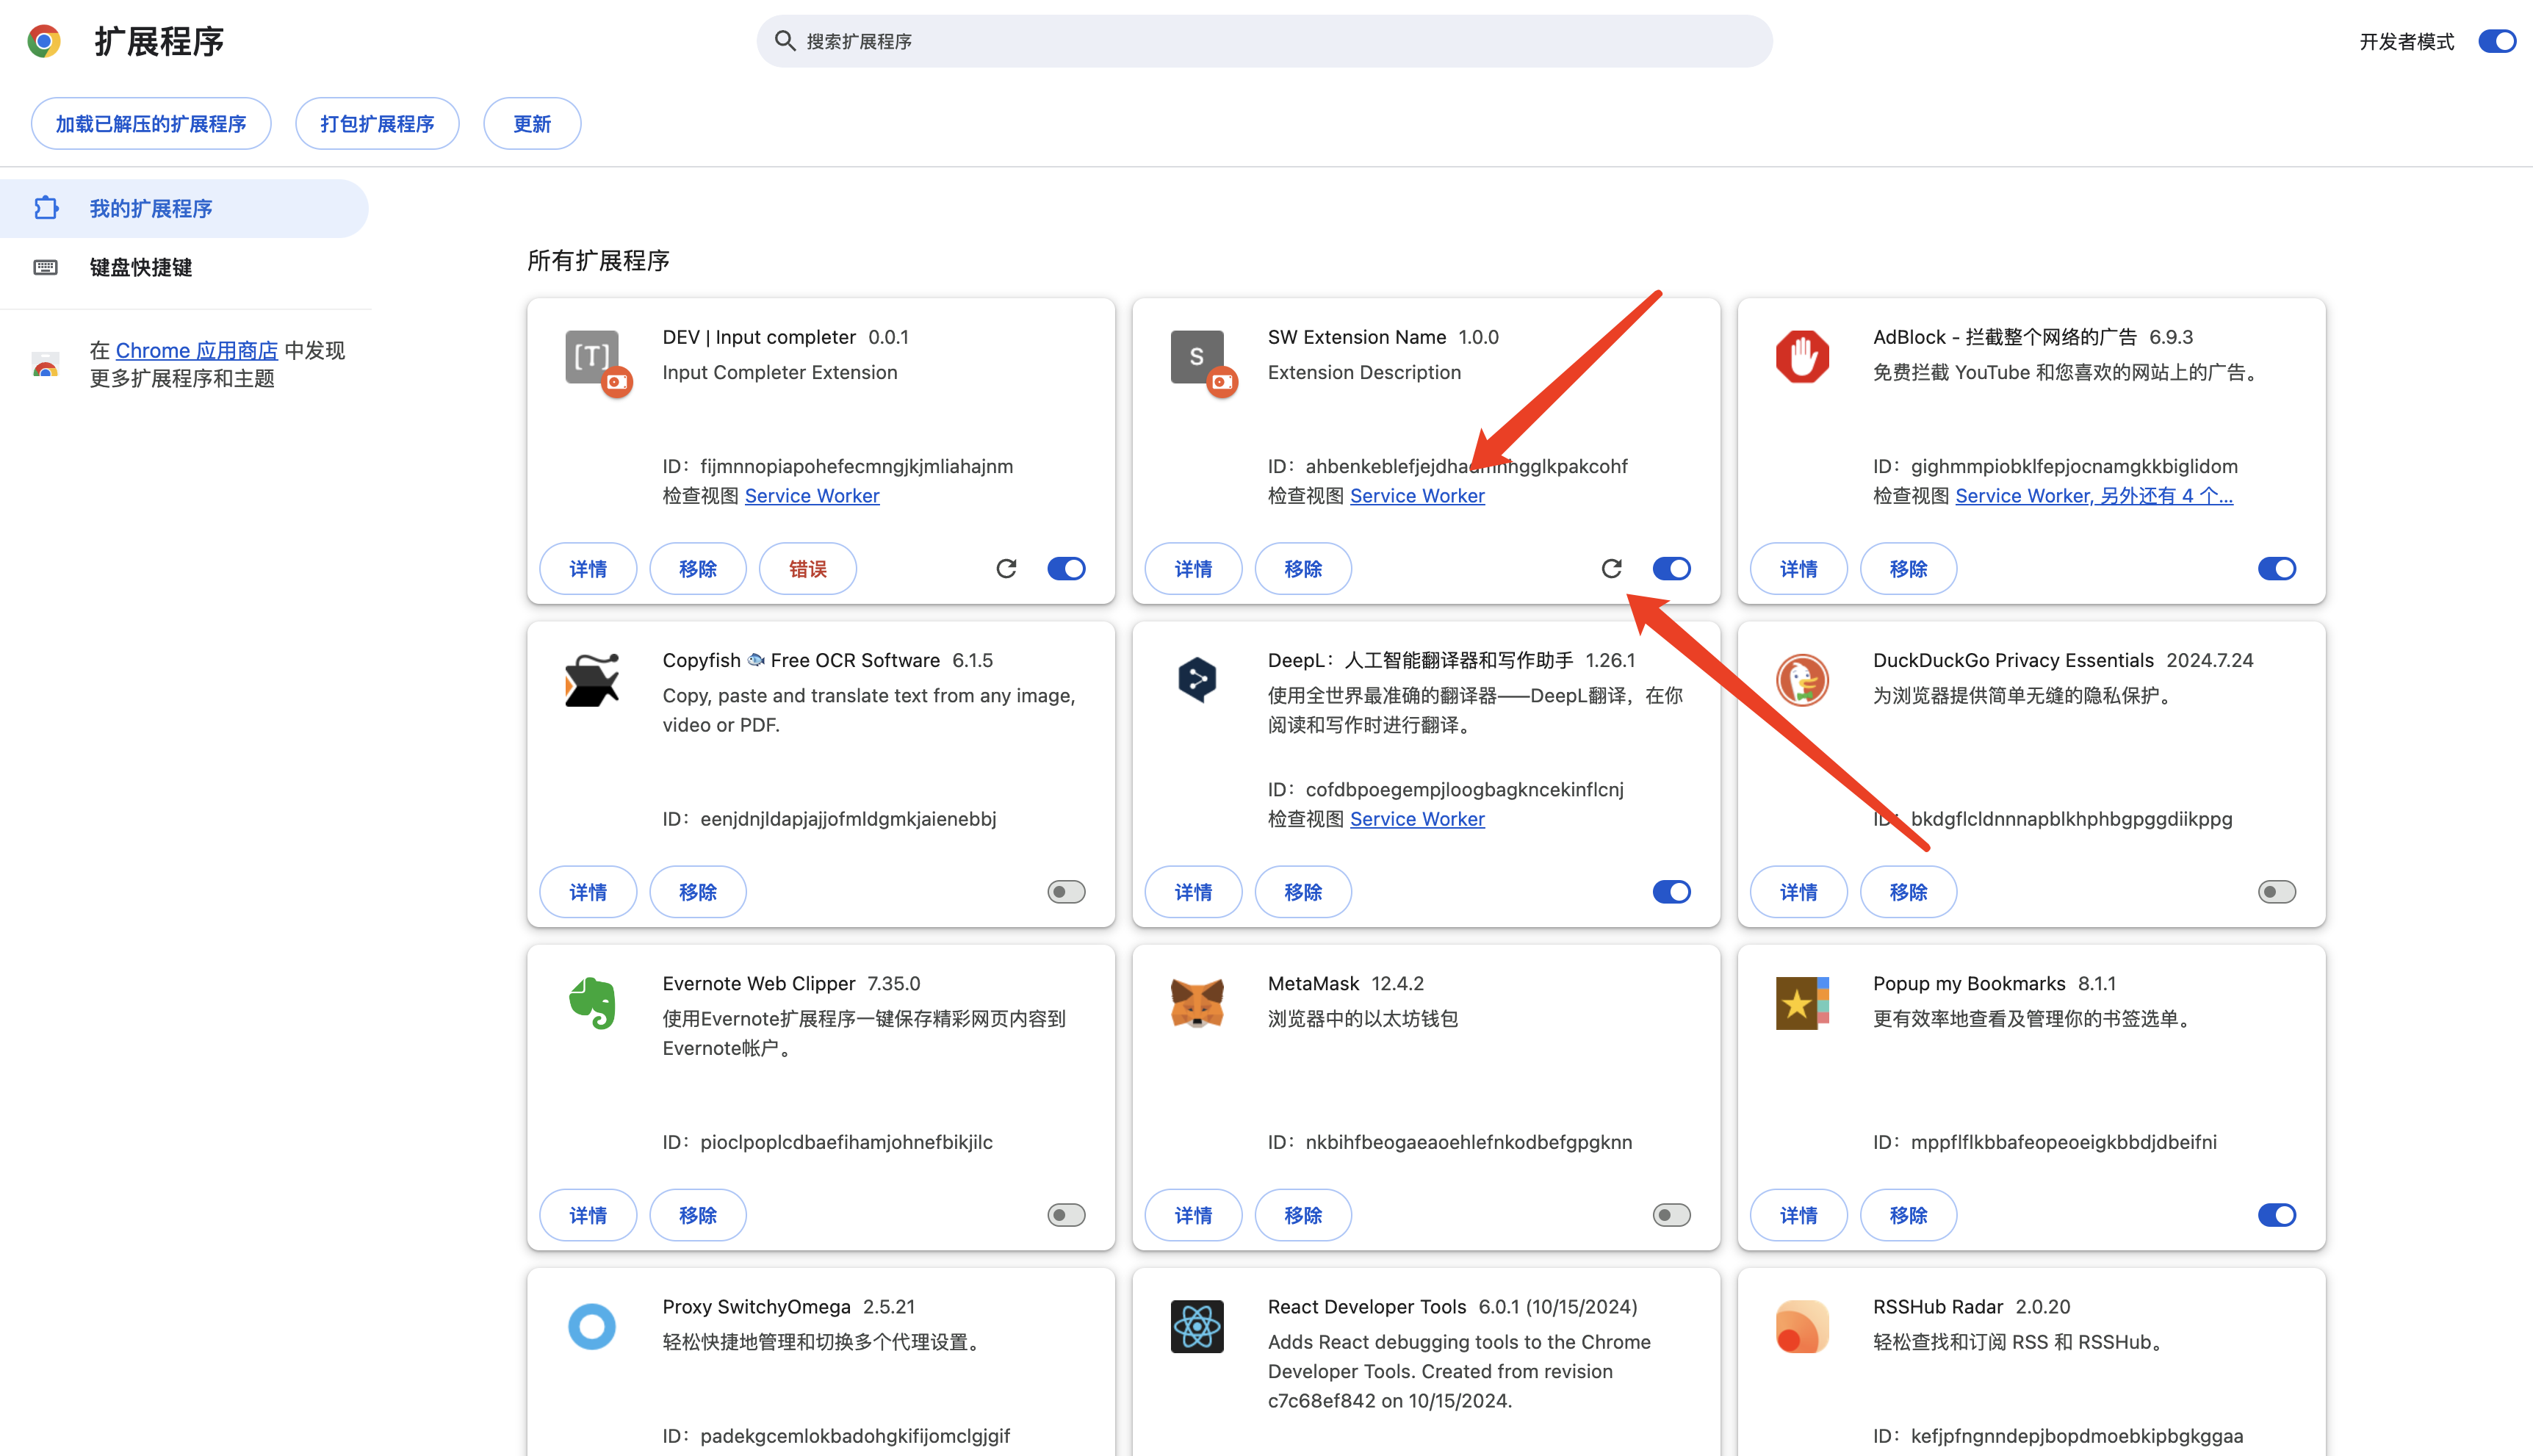Open Service Worker link of DeepL
Viewport: 2533px width, 1456px height.
[1417, 819]
